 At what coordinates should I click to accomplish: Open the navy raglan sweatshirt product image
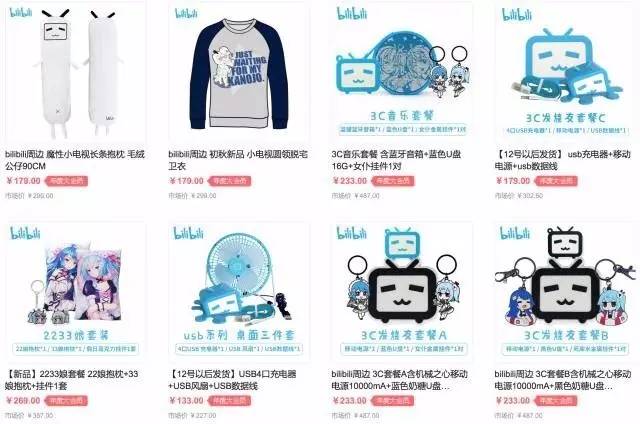pos(239,73)
